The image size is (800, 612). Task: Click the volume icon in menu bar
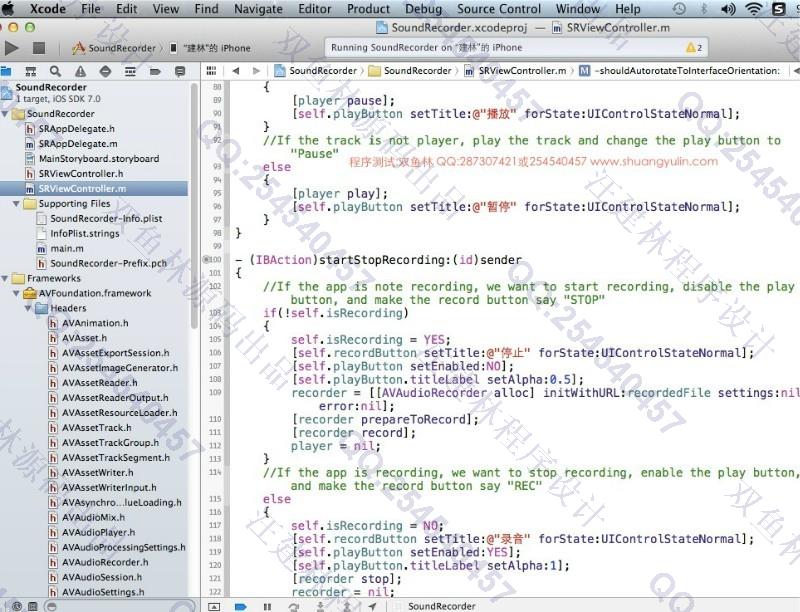[728, 8]
